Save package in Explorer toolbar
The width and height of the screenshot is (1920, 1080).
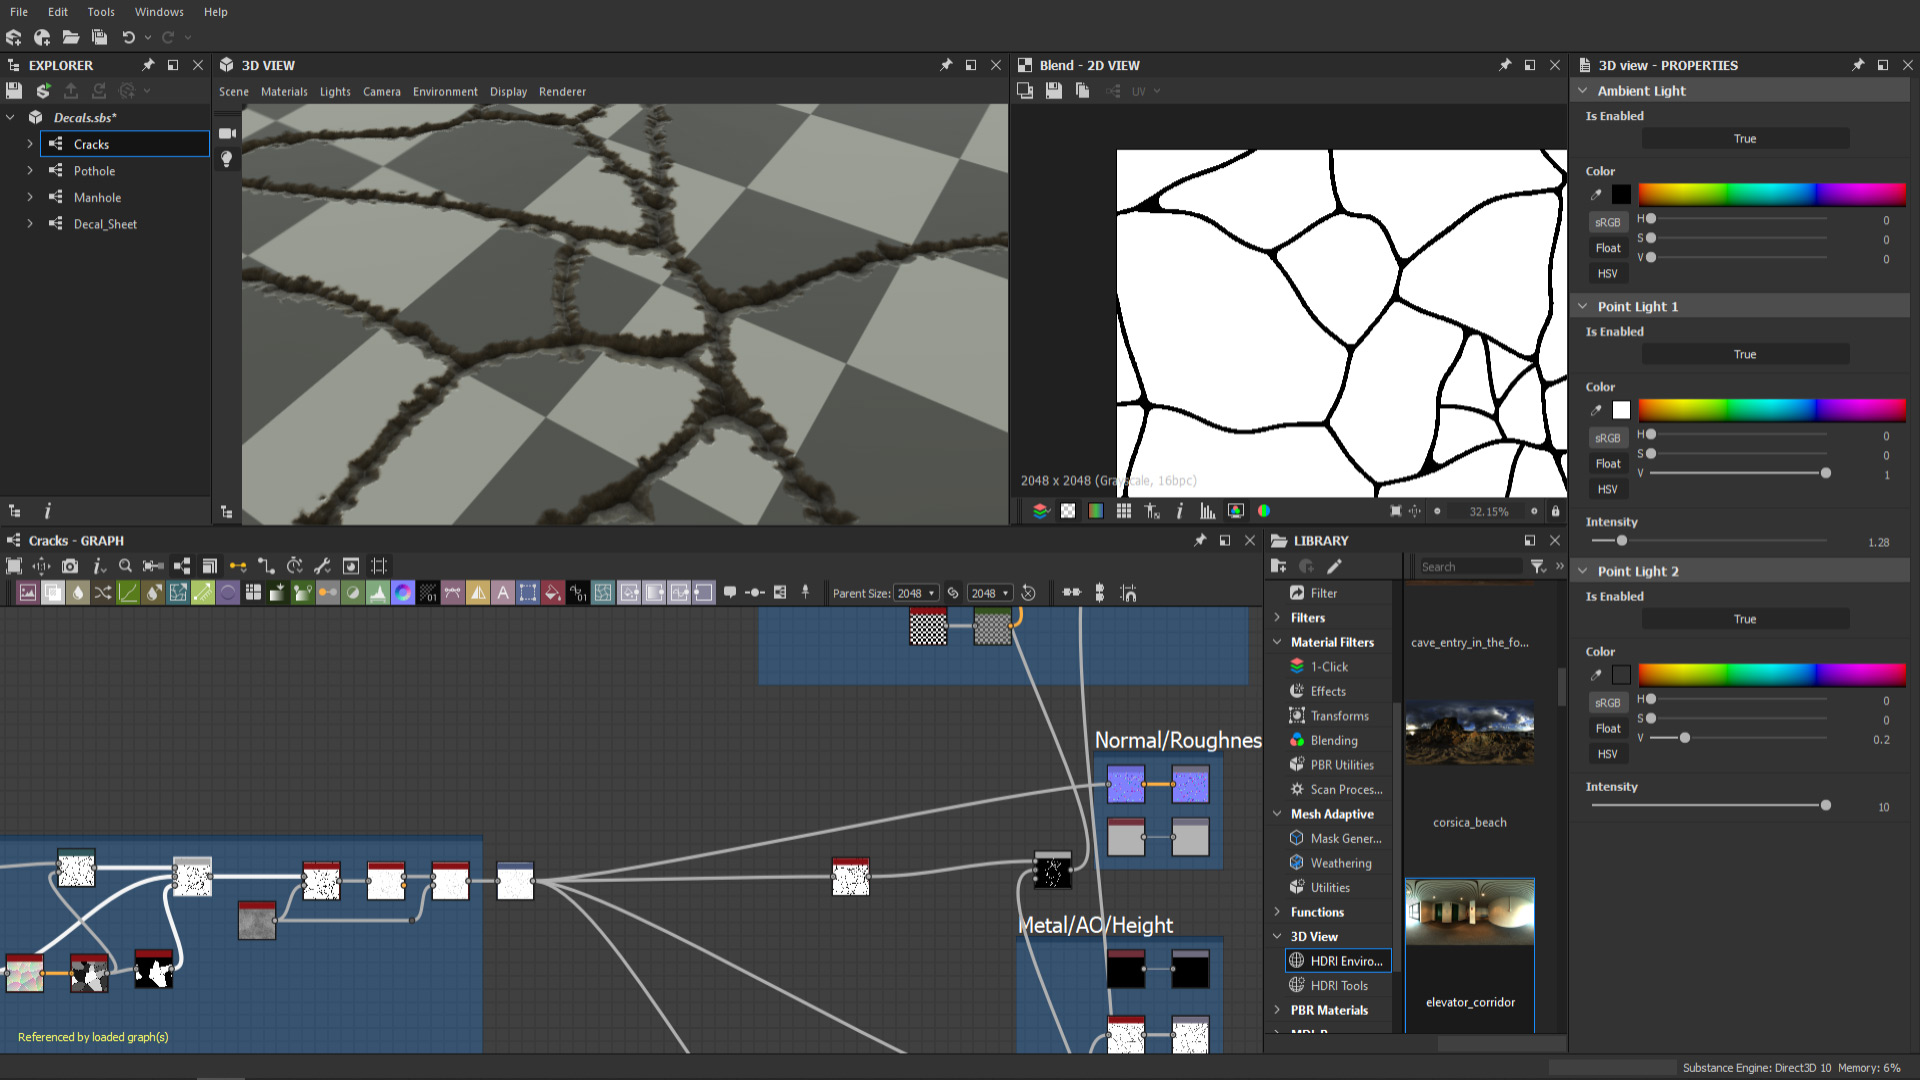click(14, 91)
